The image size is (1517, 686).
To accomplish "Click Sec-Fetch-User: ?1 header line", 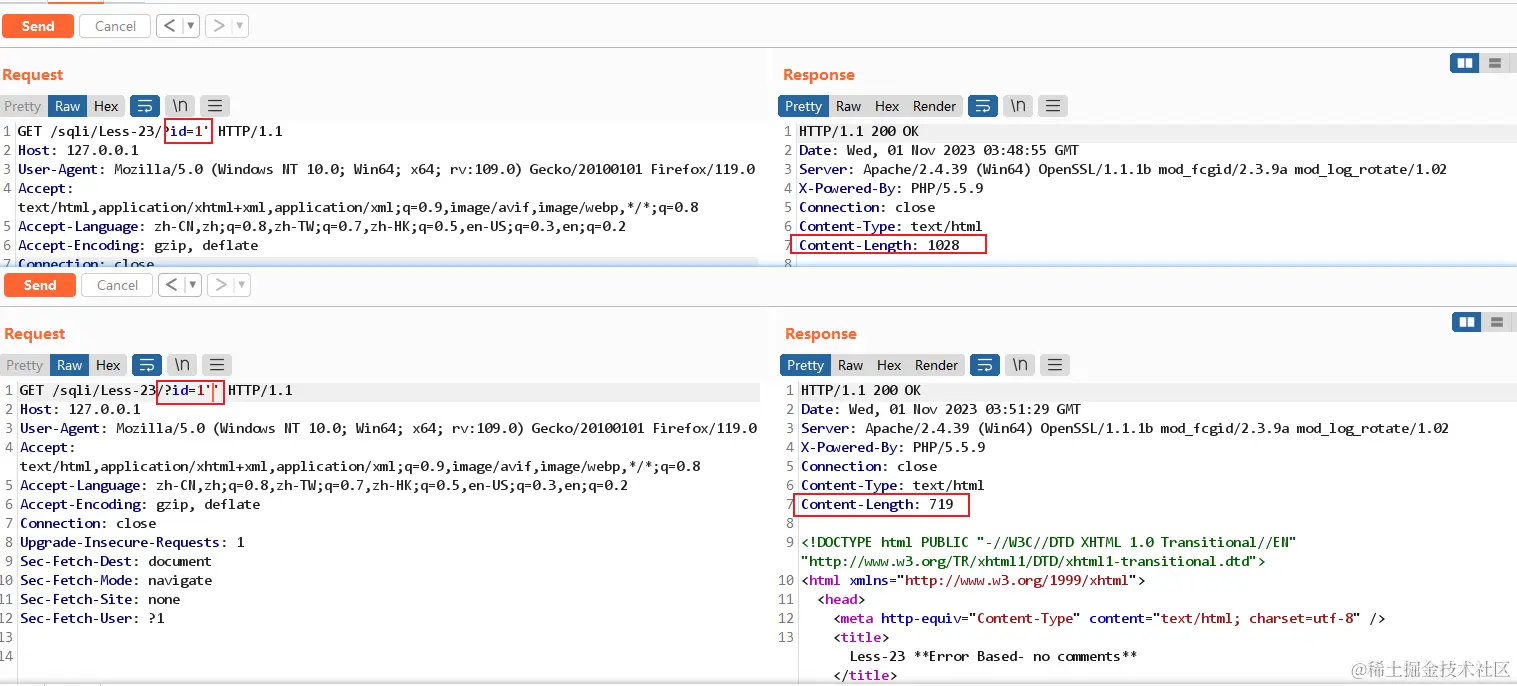I will pos(92,618).
